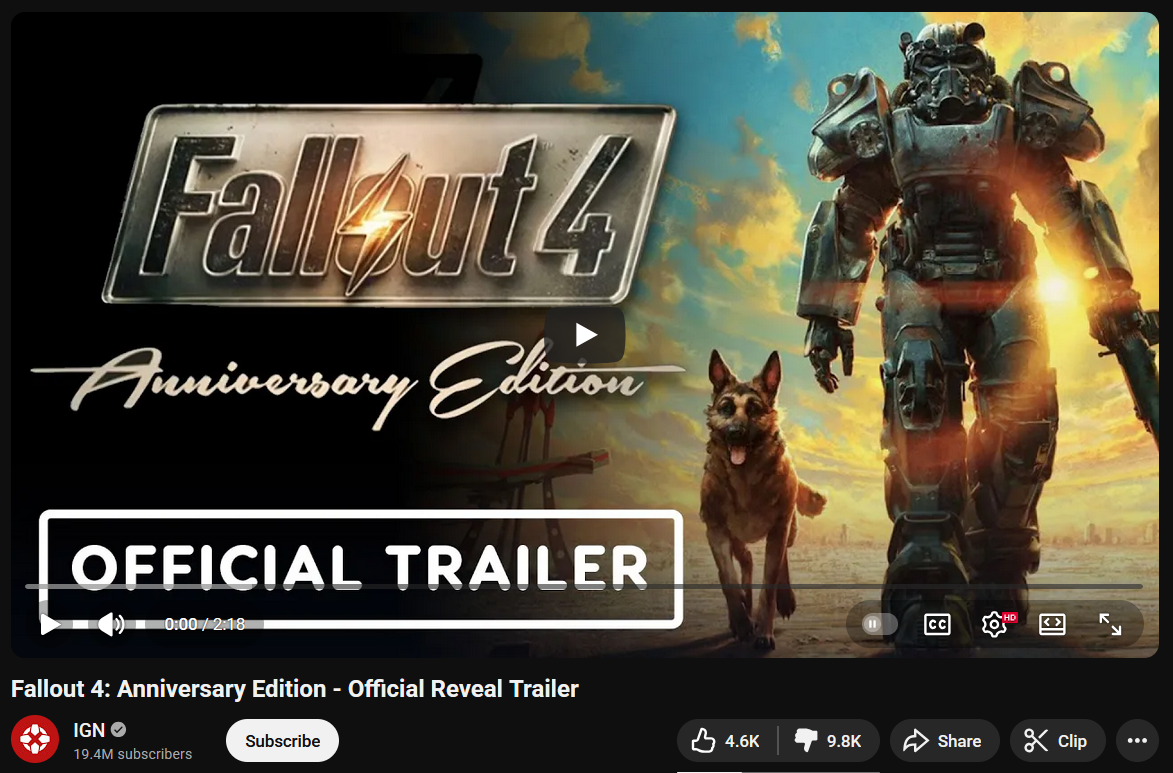Dislike the video with thumbs down
Screen dimensions: 1173x773
pyautogui.click(x=828, y=741)
